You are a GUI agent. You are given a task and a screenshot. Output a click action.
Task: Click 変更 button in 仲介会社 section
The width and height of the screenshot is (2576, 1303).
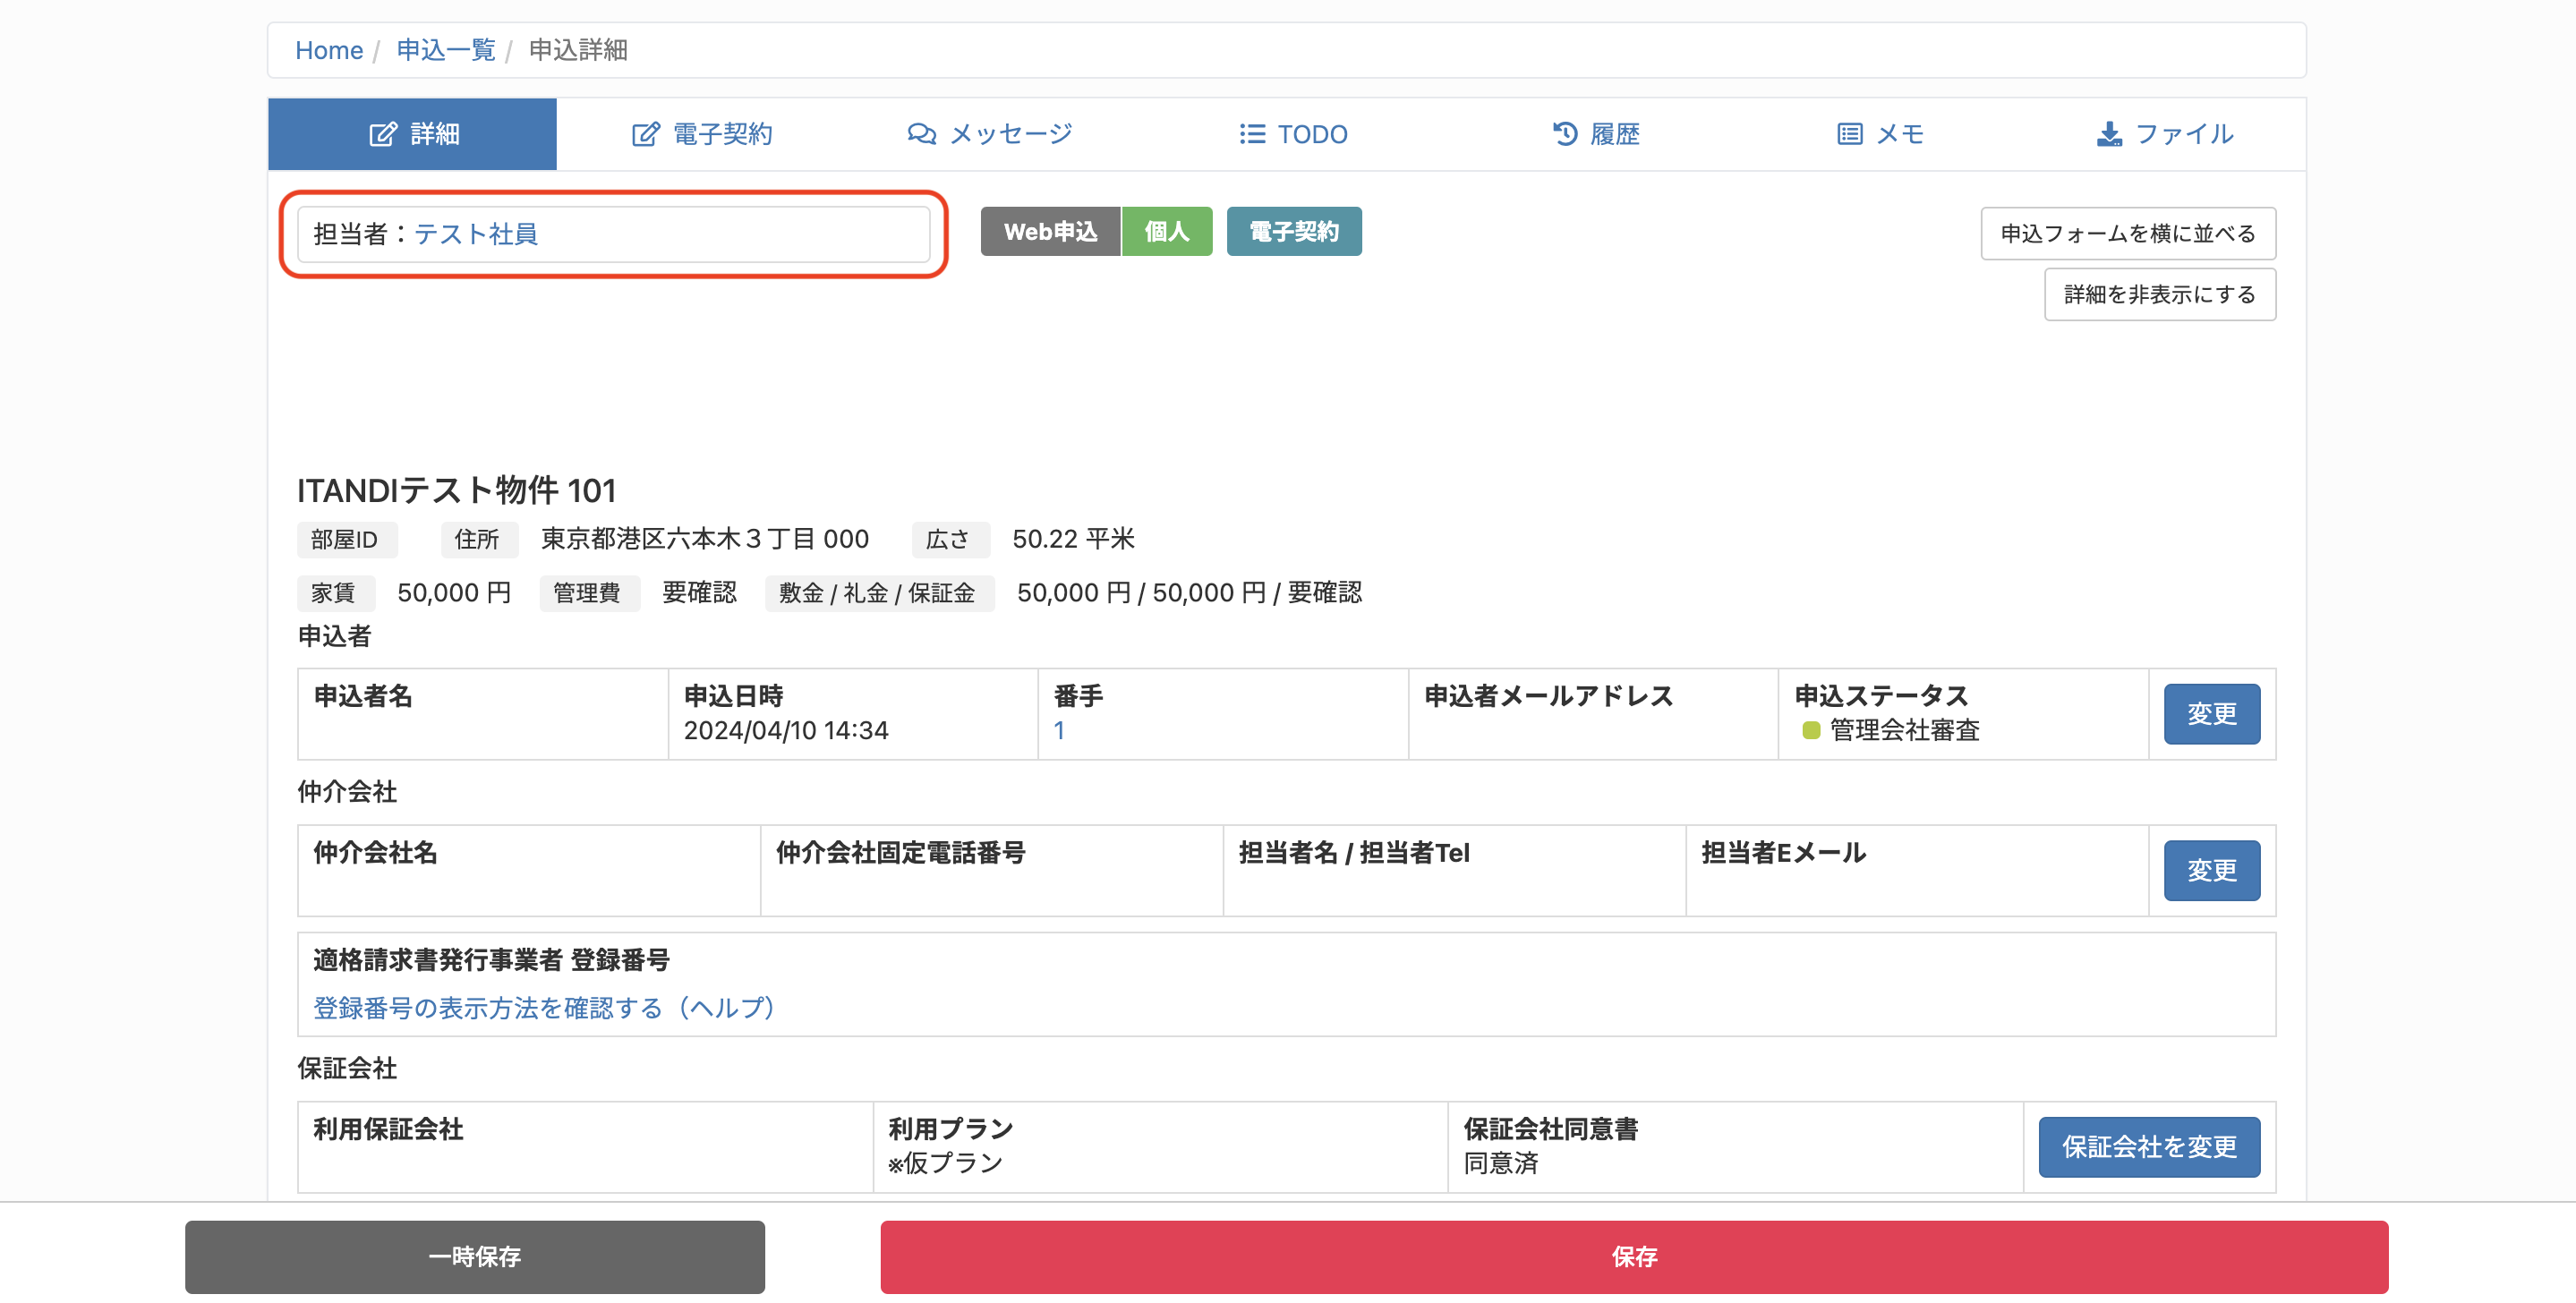2212,871
